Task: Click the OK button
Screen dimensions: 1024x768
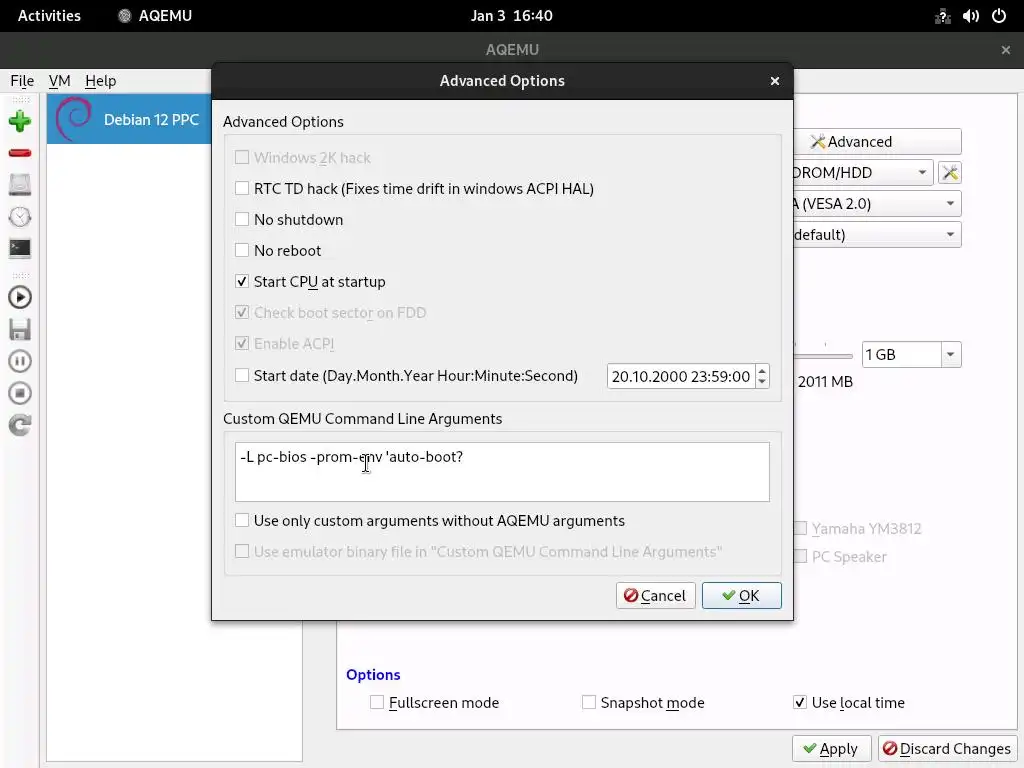Action: pyautogui.click(x=741, y=596)
